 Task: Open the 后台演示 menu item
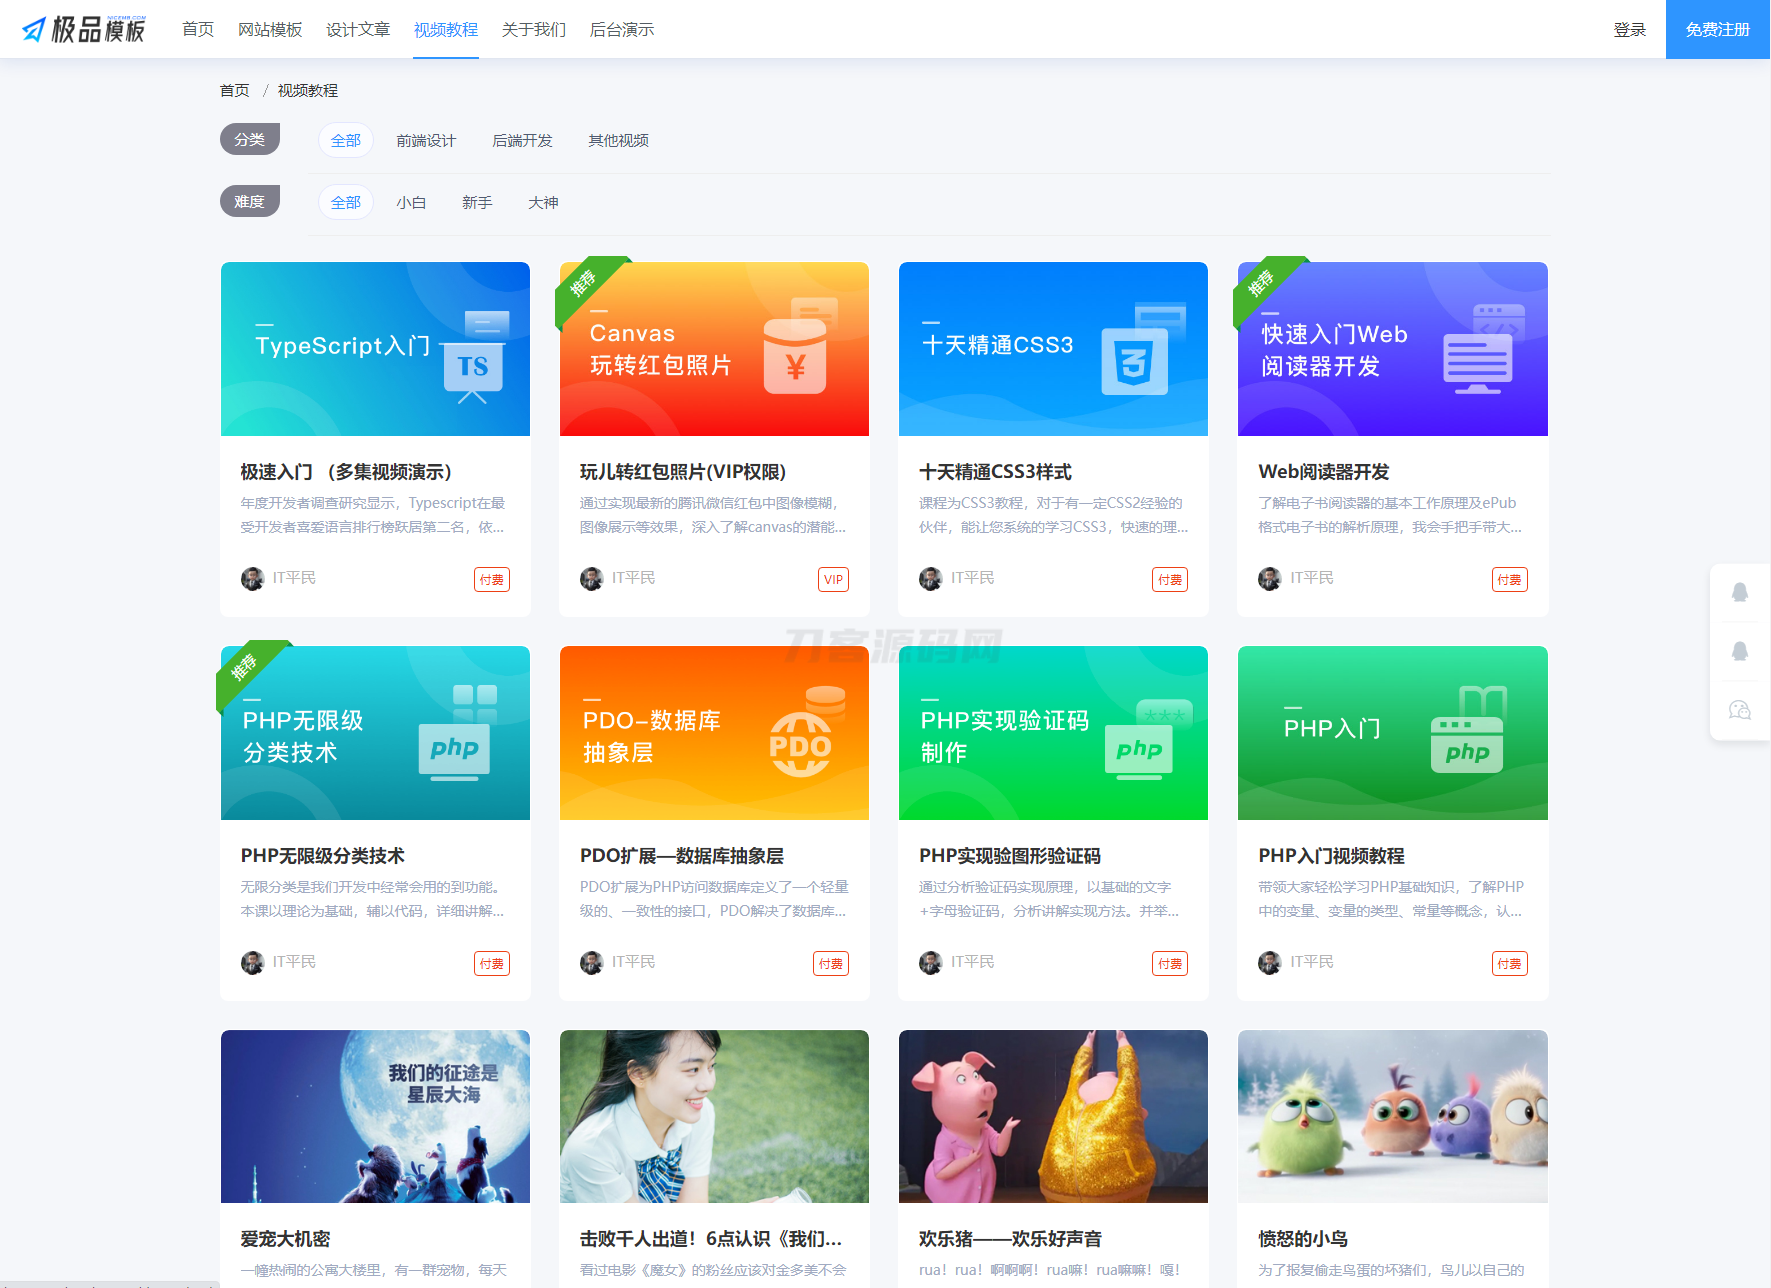(x=621, y=29)
